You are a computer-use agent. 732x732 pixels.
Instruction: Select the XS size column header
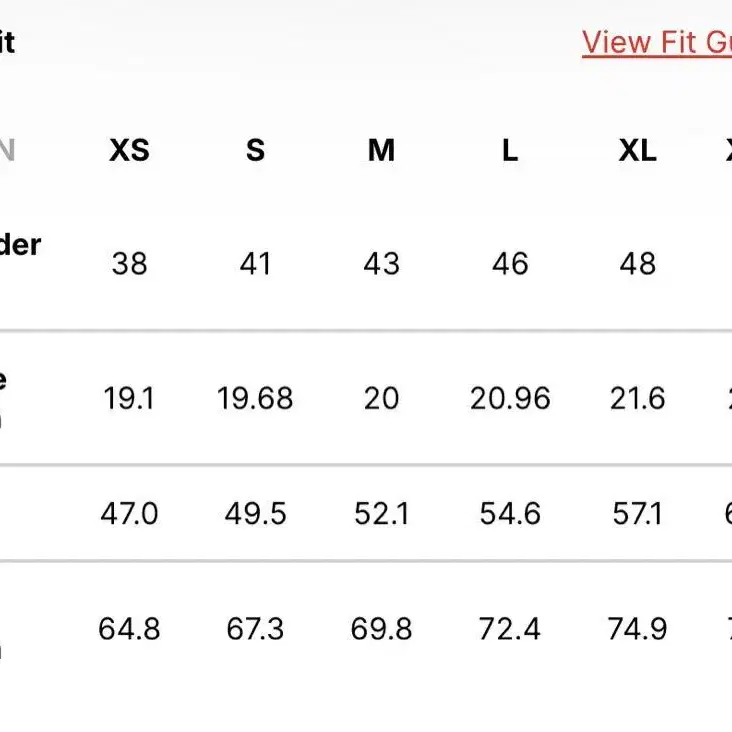pyautogui.click(x=129, y=150)
